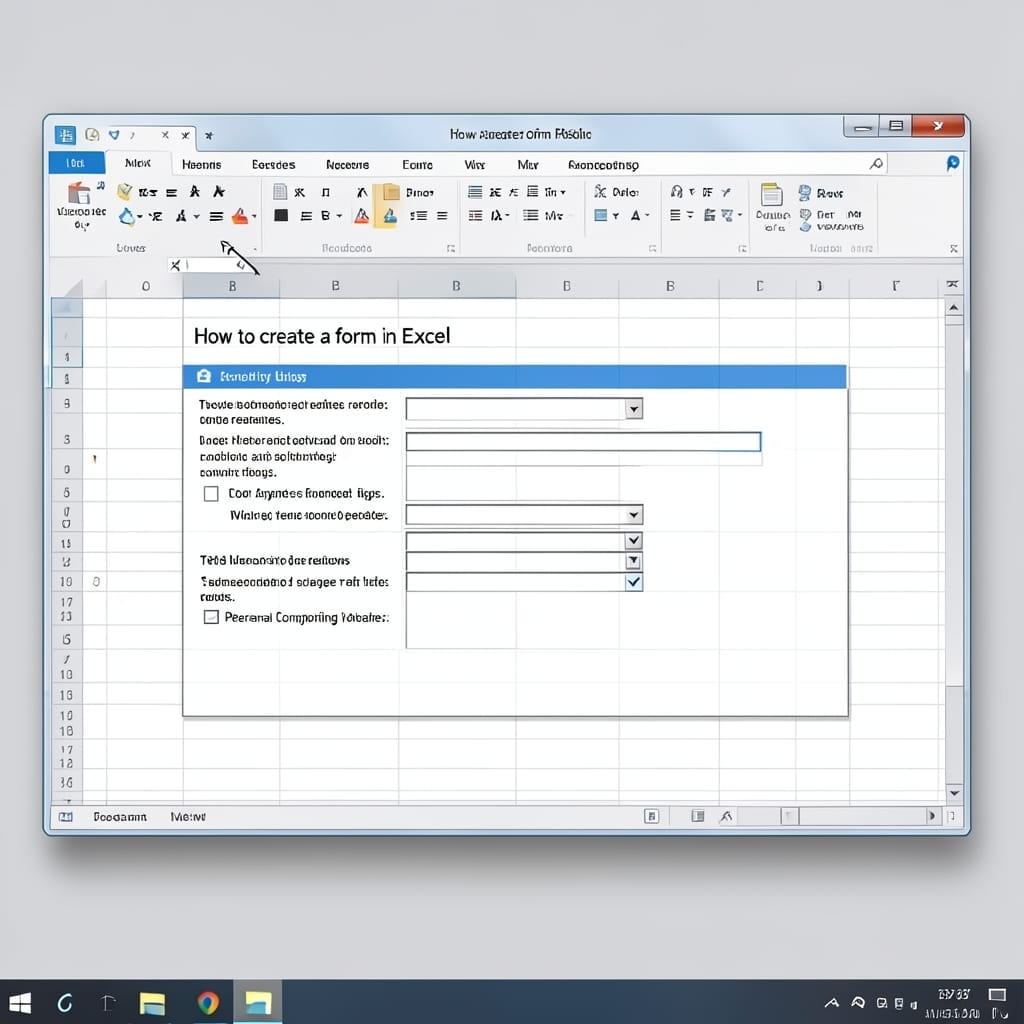This screenshot has width=1024, height=1024.
Task: Click the heading How to create a form in Excel
Action: click(322, 336)
